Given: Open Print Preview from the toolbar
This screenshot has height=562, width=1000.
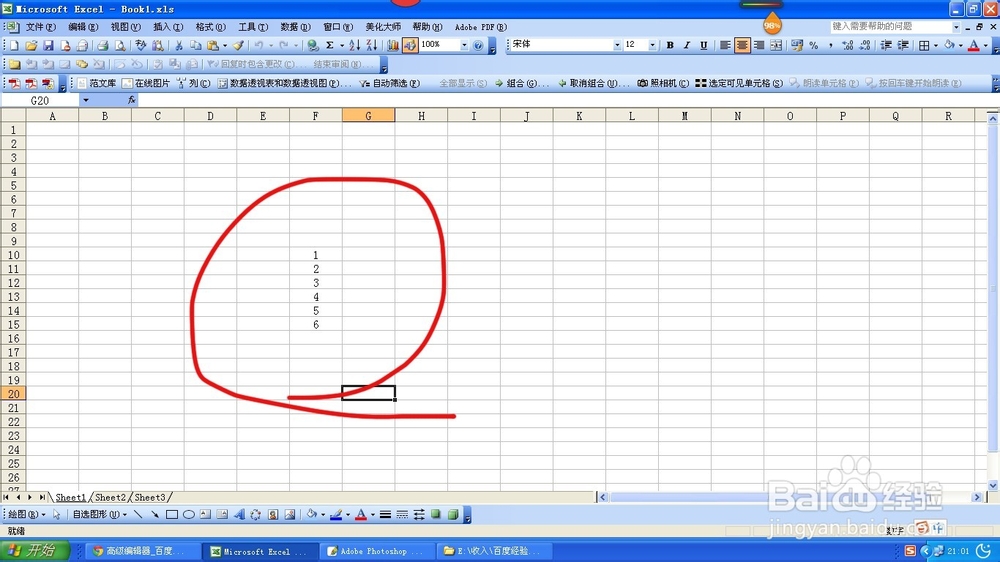Looking at the screenshot, I should pos(119,45).
